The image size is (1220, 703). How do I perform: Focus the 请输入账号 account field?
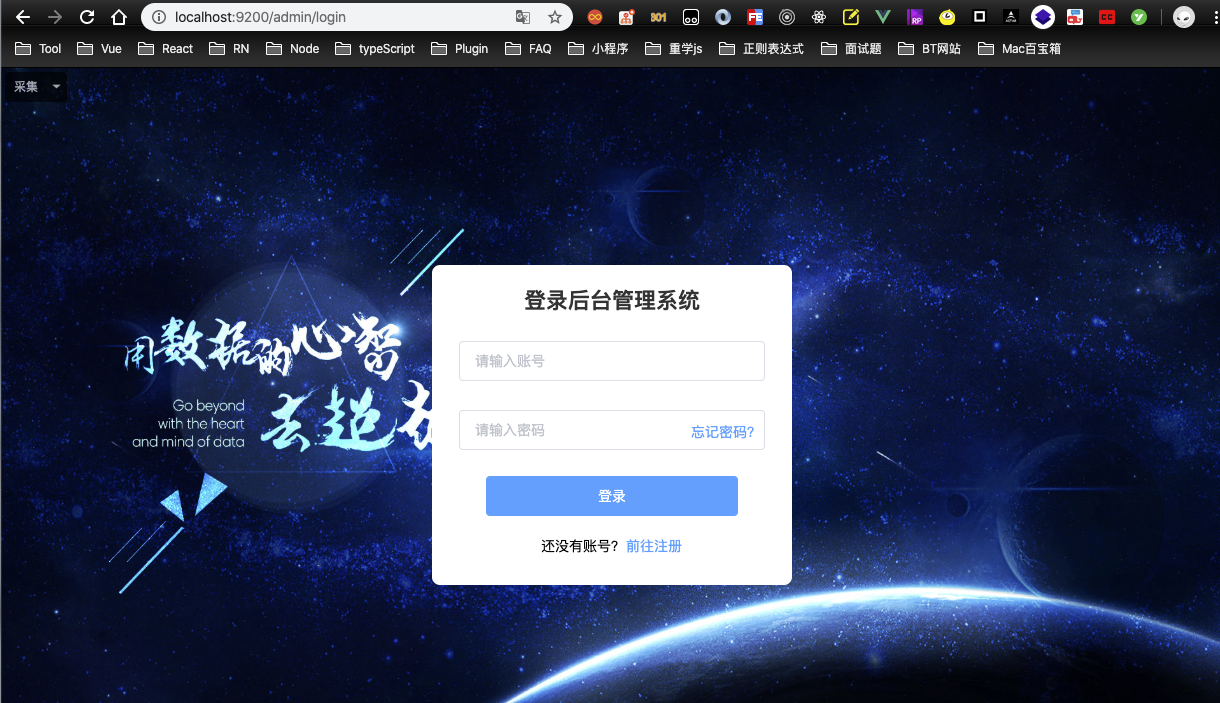coord(612,361)
